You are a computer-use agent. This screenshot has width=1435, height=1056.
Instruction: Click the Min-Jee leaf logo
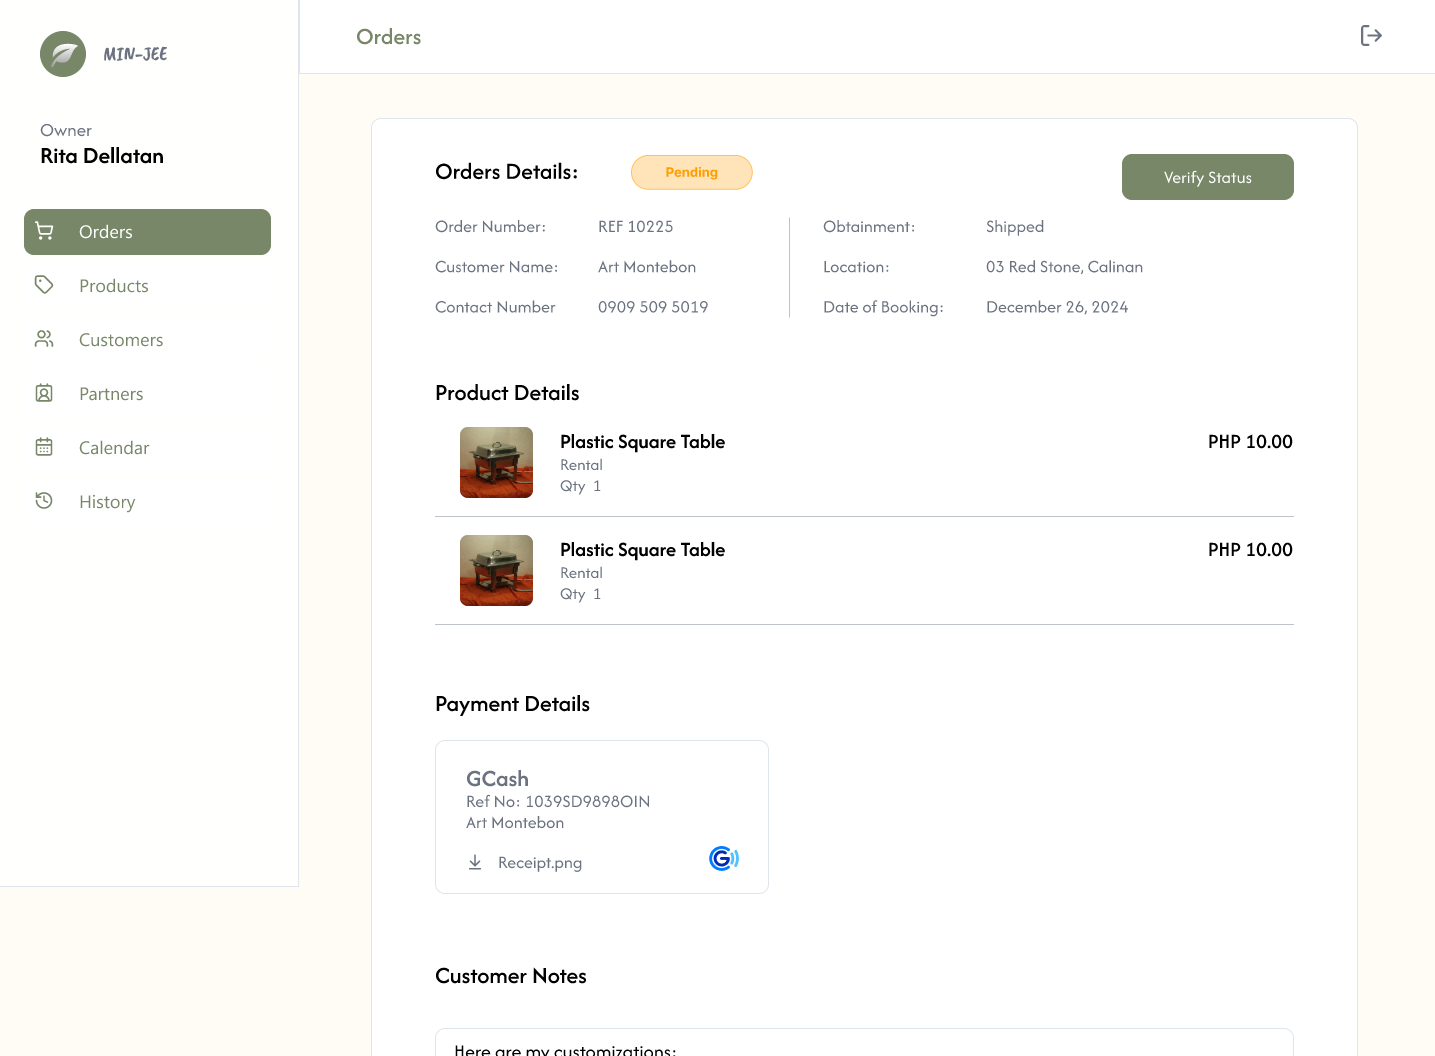[x=63, y=54]
